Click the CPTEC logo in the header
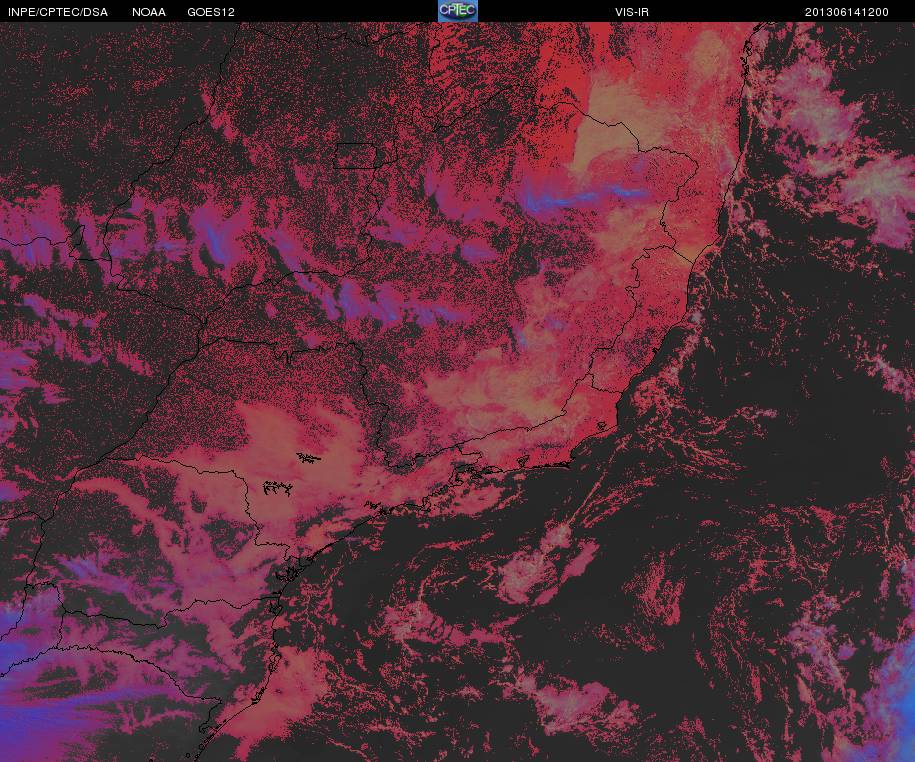915x762 pixels. pyautogui.click(x=458, y=11)
